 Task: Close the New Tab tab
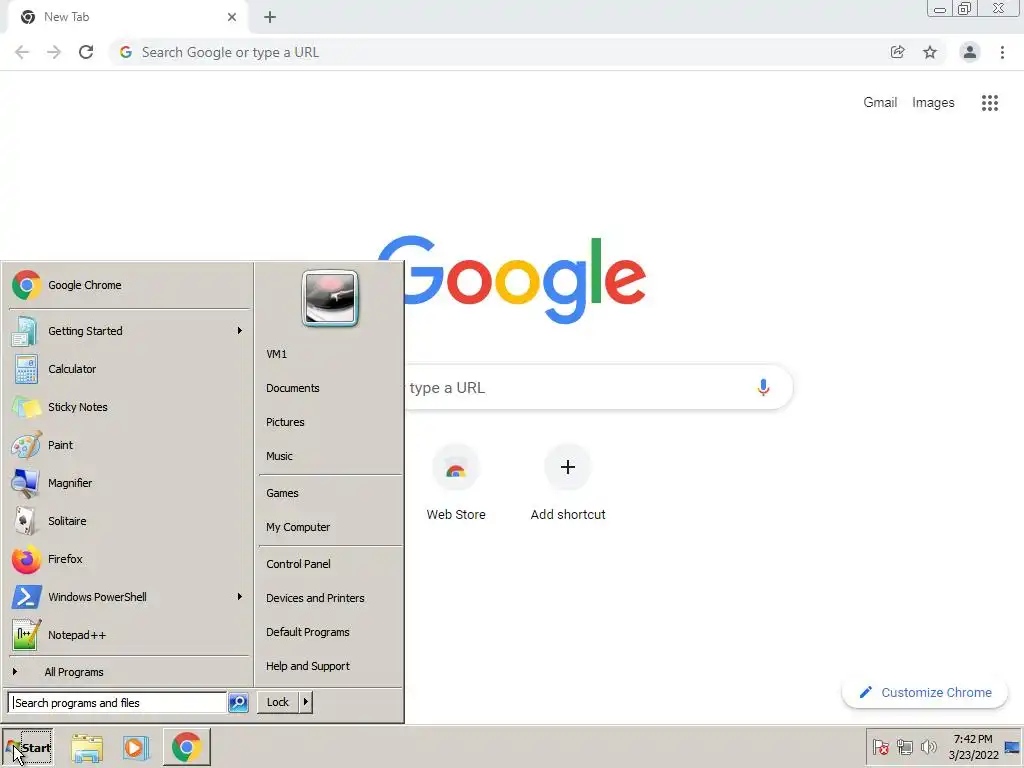tap(232, 17)
